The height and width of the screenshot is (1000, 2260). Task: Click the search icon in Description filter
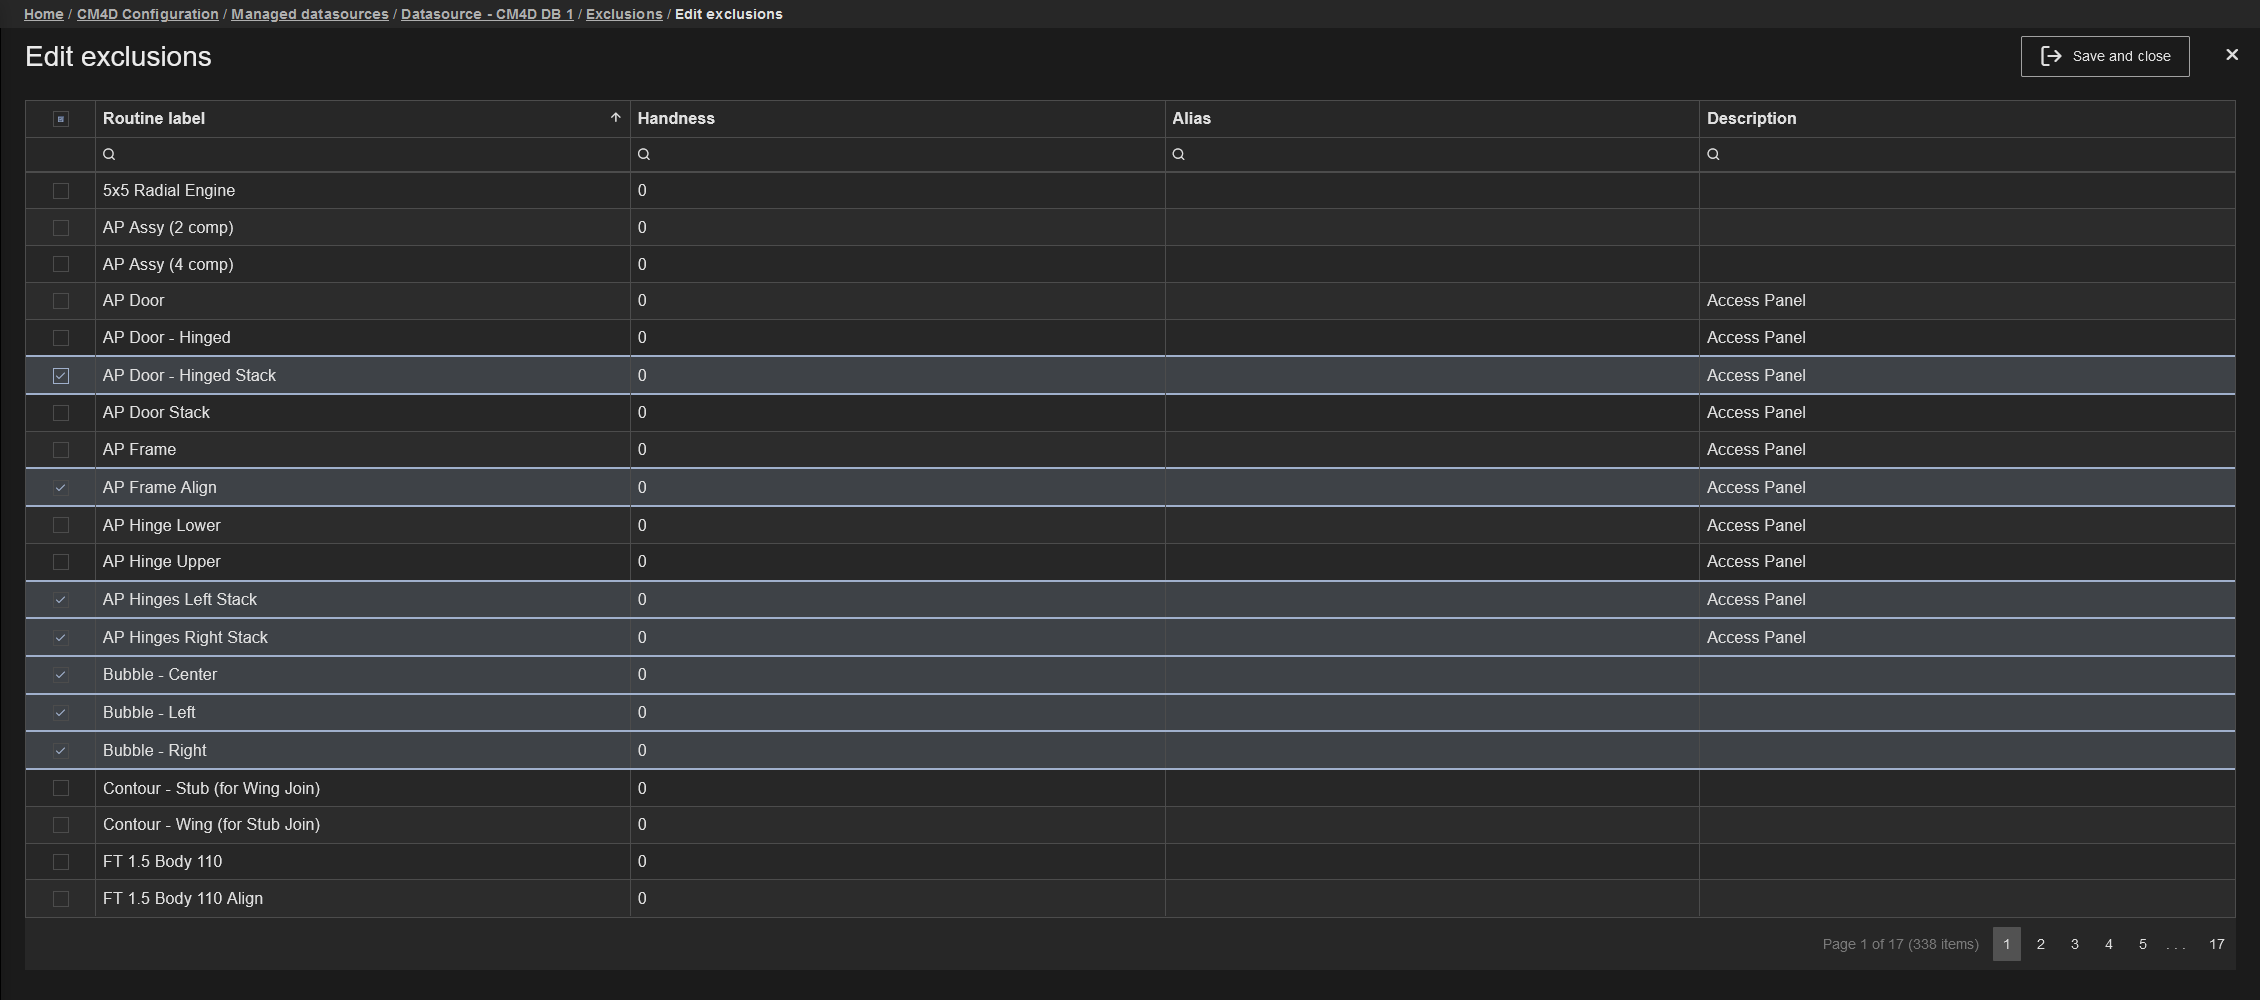point(1713,154)
